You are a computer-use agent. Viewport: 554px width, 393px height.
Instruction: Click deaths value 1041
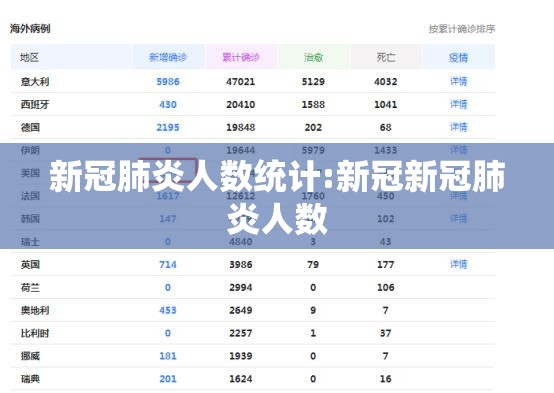385,105
